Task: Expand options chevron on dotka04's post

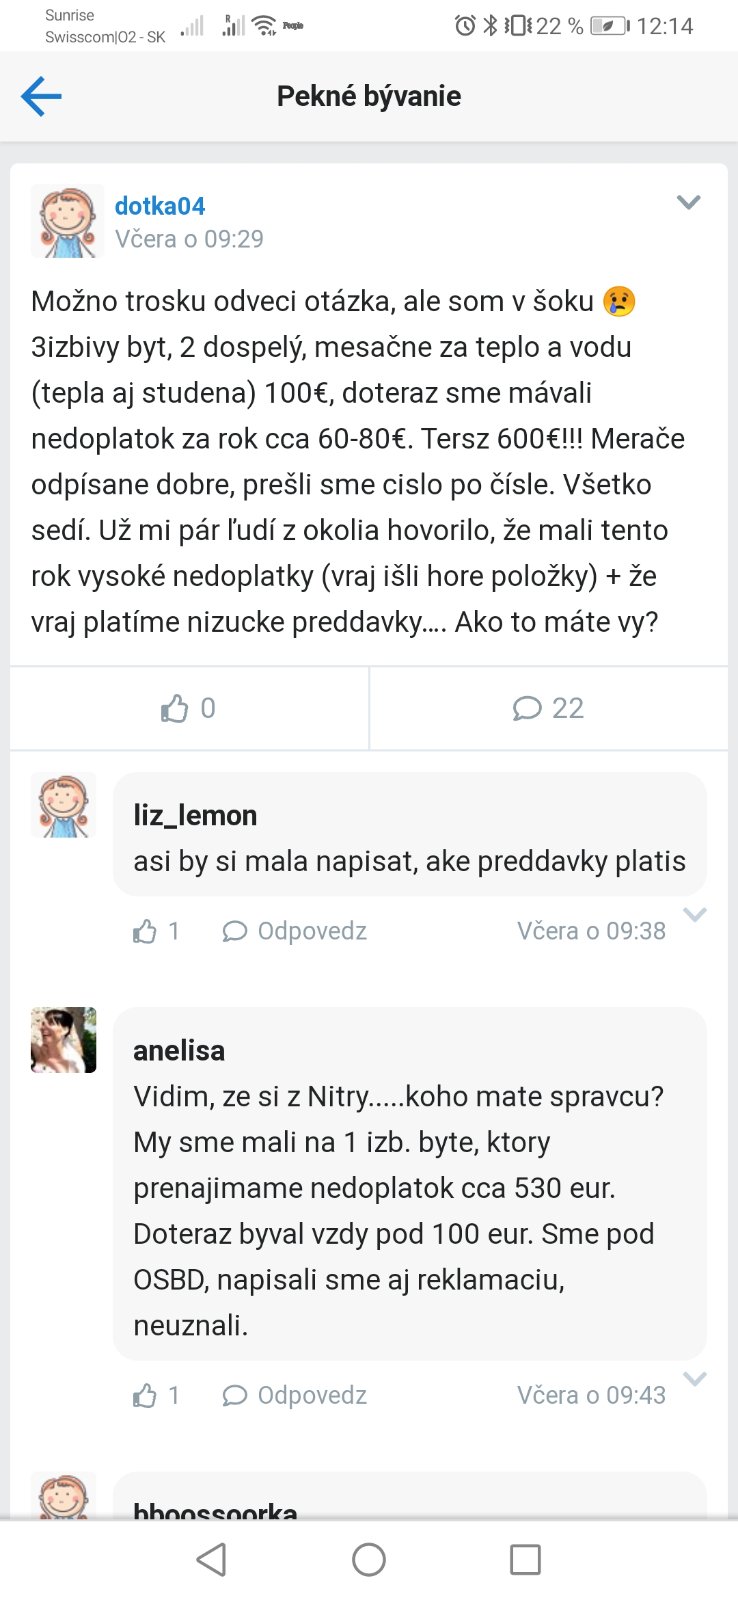Action: pyautogui.click(x=688, y=203)
